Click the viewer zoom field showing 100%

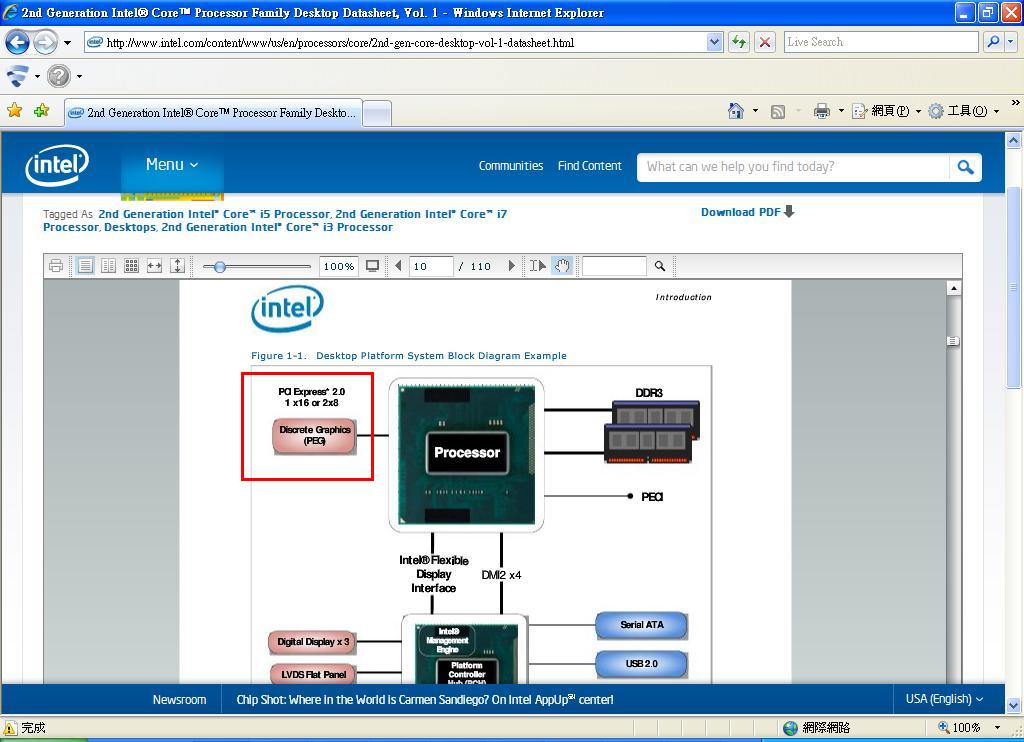338,266
